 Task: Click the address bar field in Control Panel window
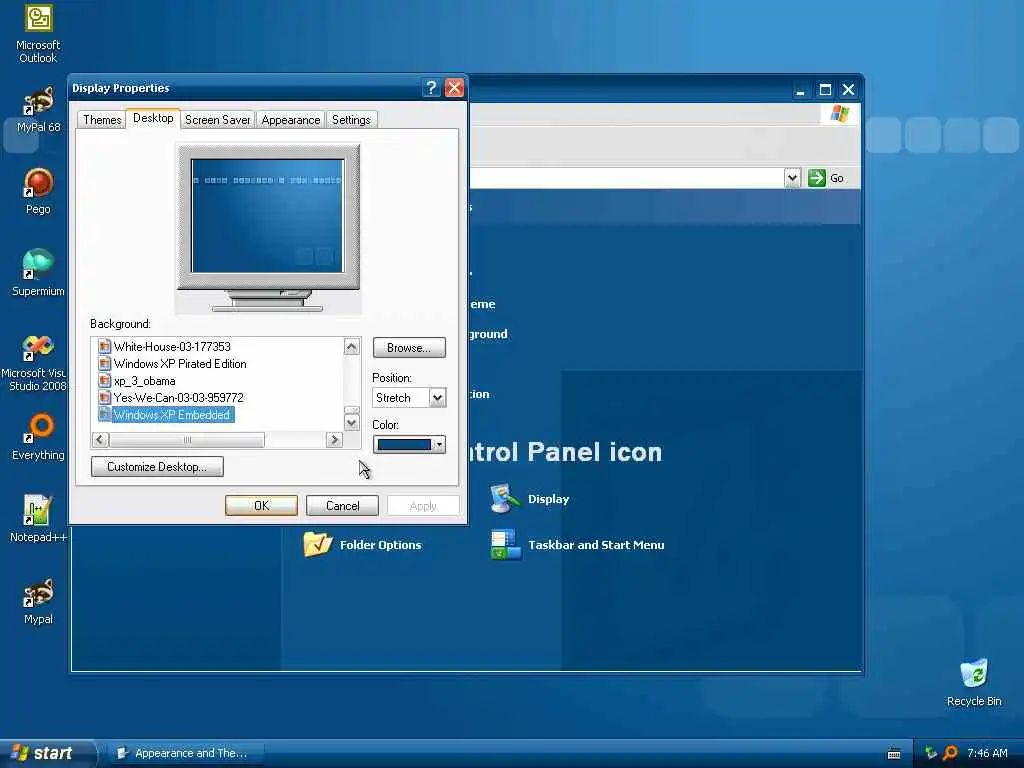(627, 178)
